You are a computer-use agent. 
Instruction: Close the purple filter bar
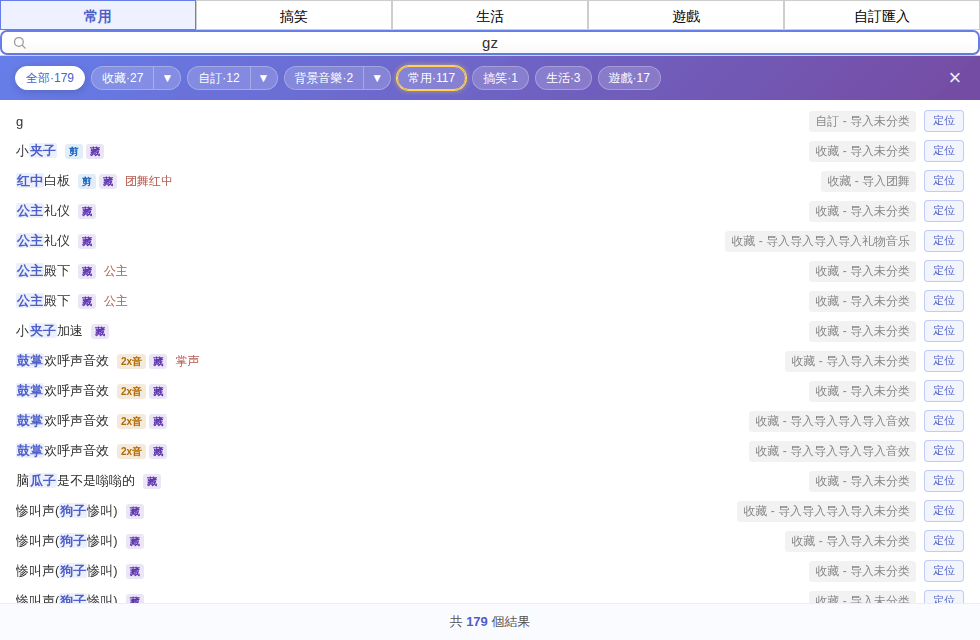[x=954, y=78]
